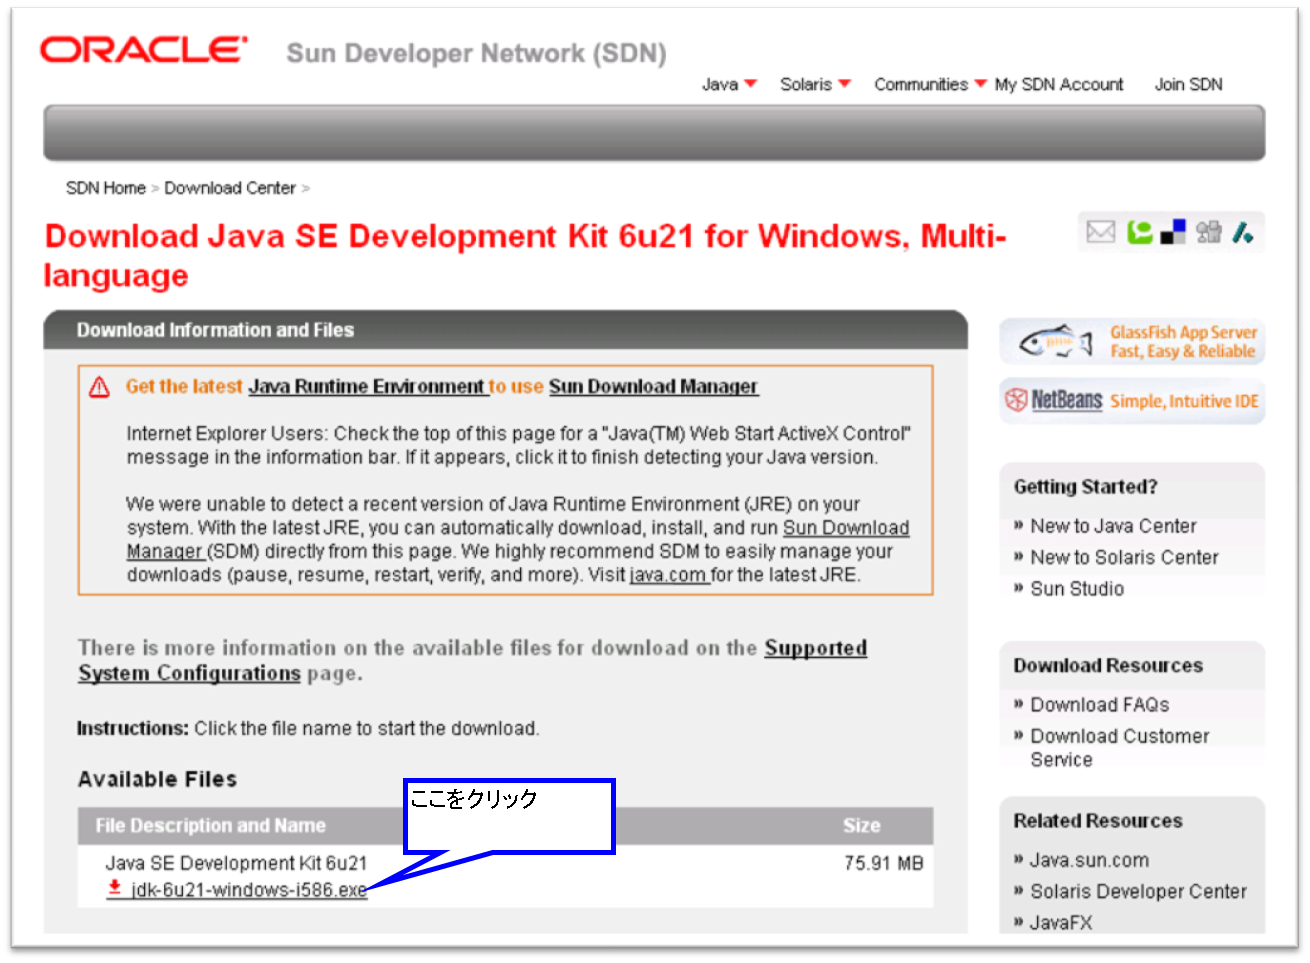Screen dimensions: 1310x963
Task: Open the Sun Studio link
Action: [1077, 589]
